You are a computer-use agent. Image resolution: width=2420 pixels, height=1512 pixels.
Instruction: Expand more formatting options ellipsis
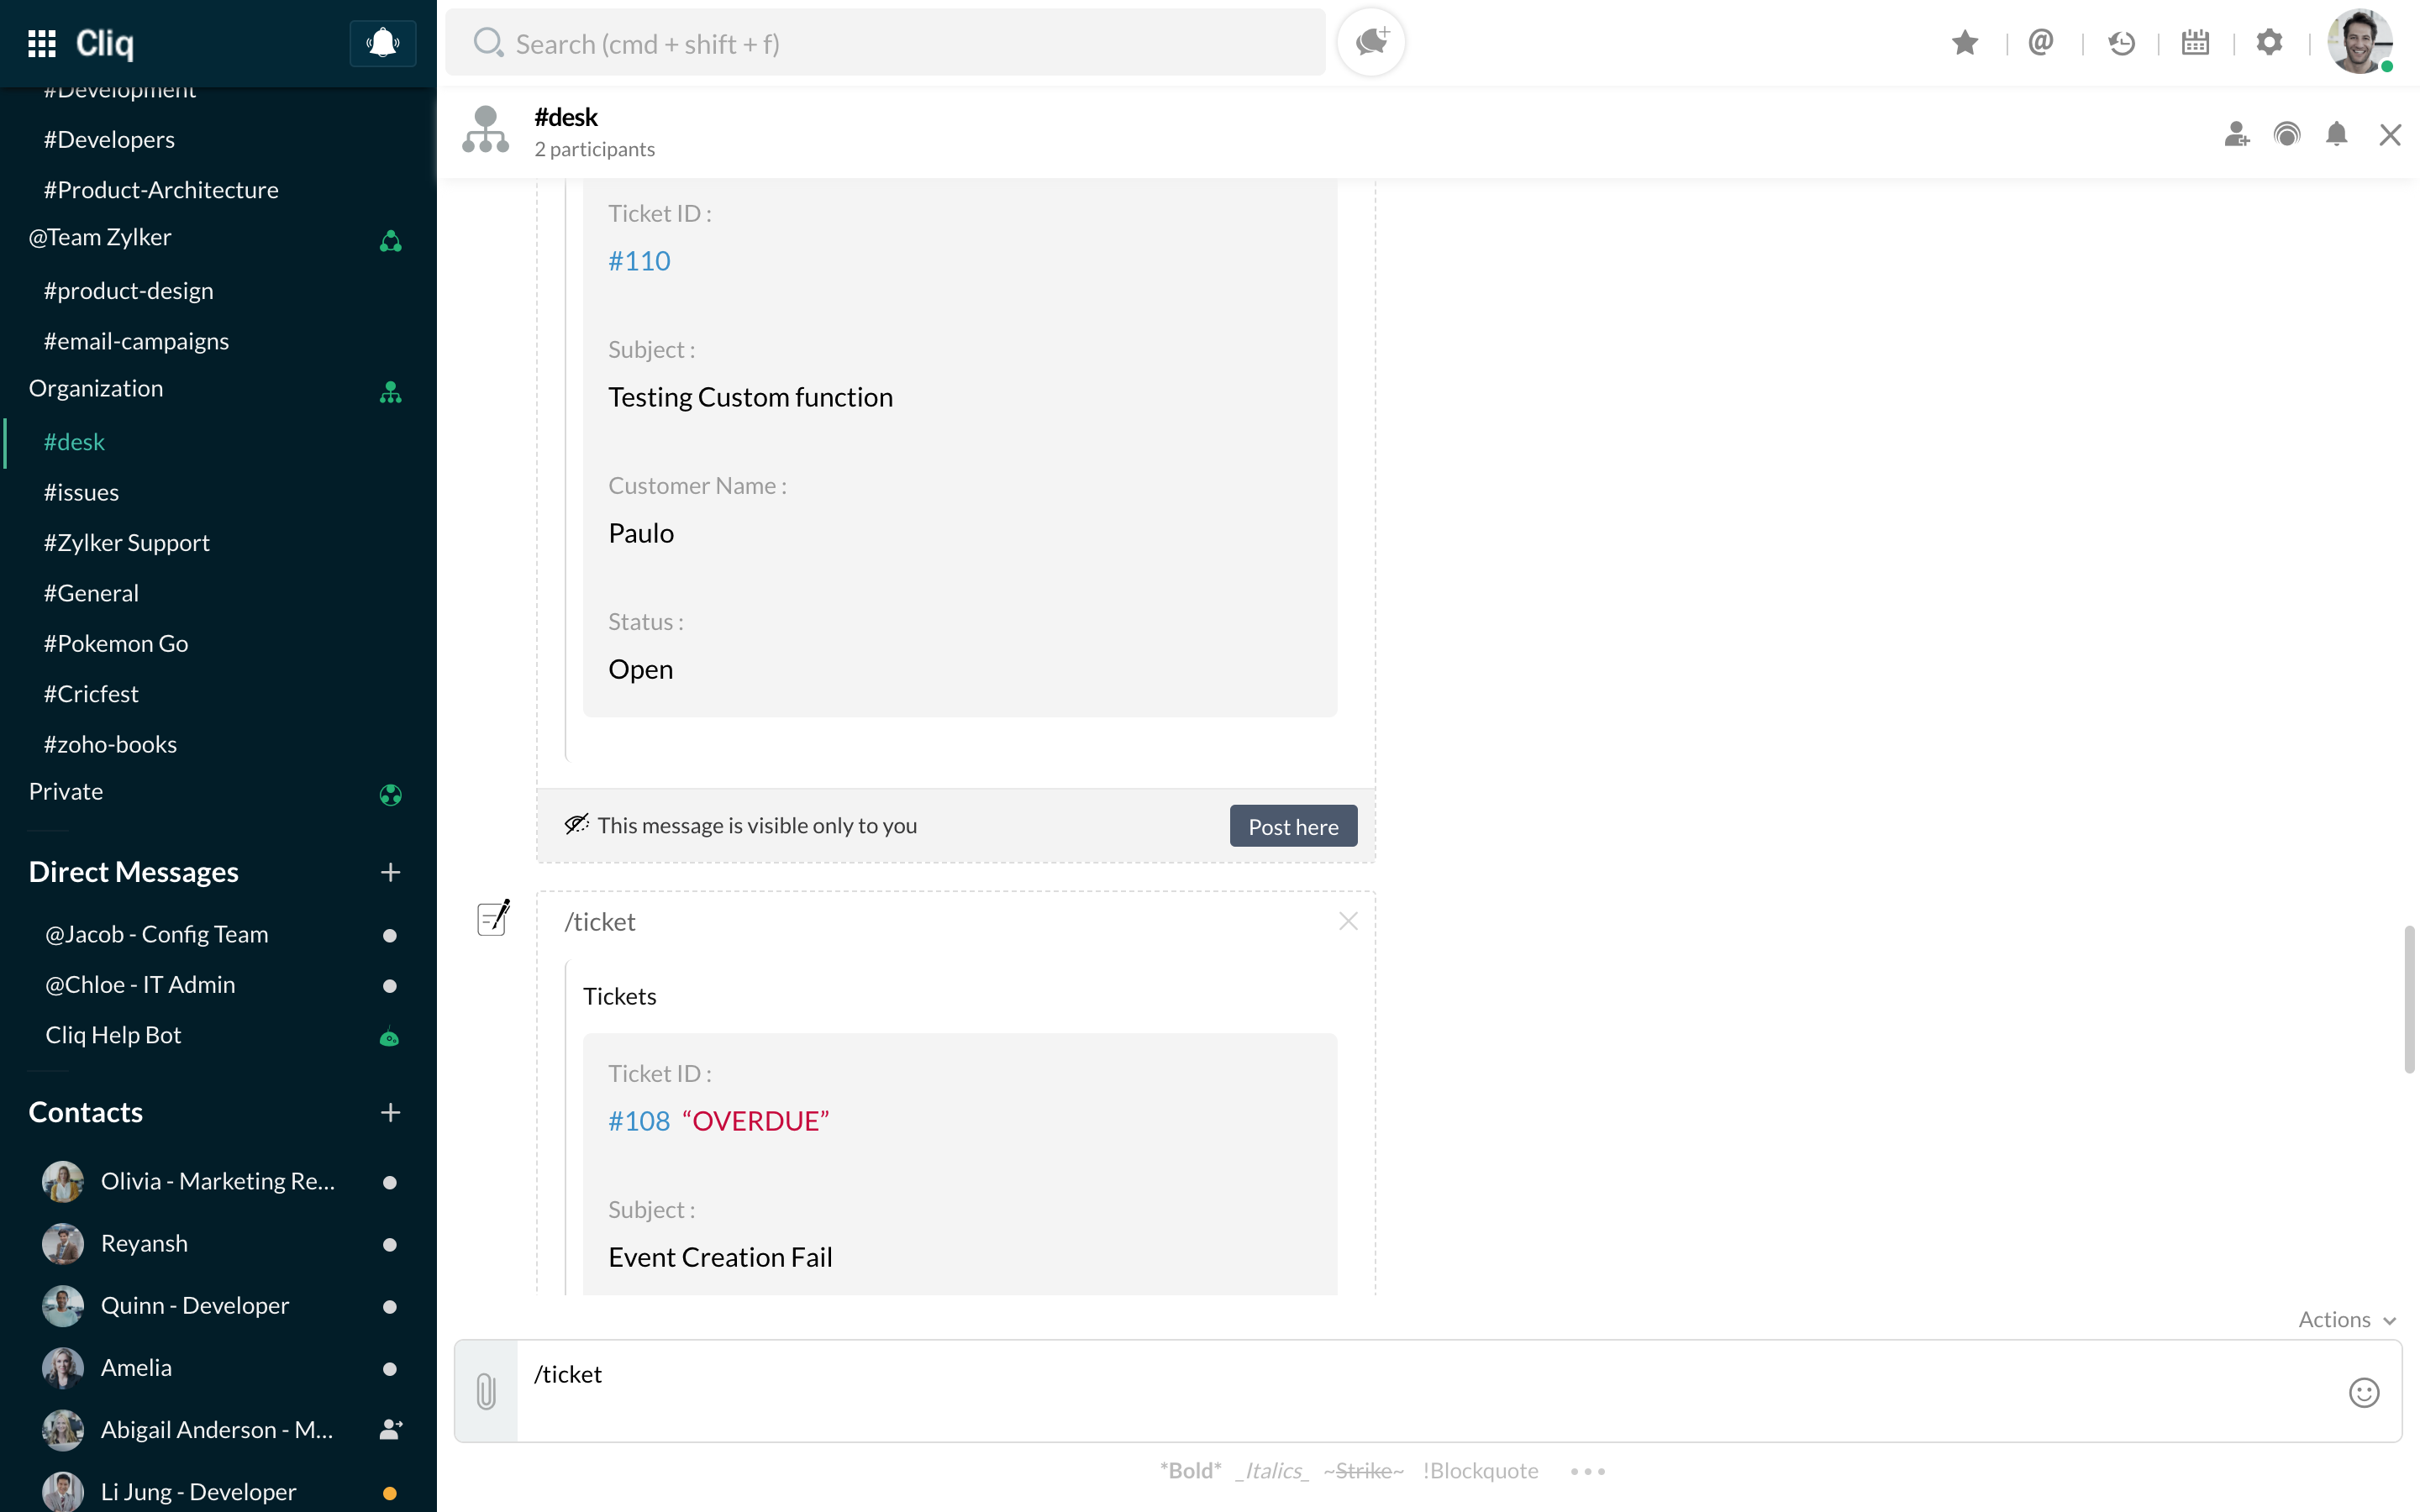tap(1587, 1471)
